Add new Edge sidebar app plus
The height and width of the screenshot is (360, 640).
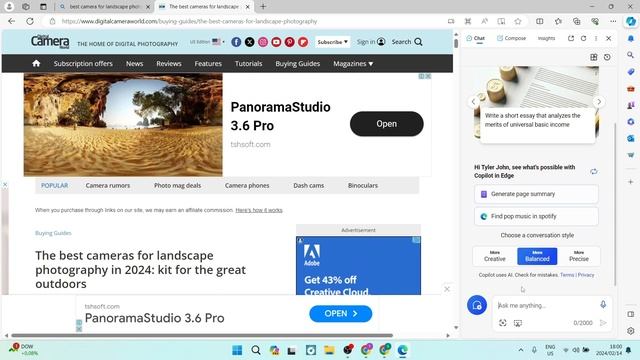click(631, 182)
